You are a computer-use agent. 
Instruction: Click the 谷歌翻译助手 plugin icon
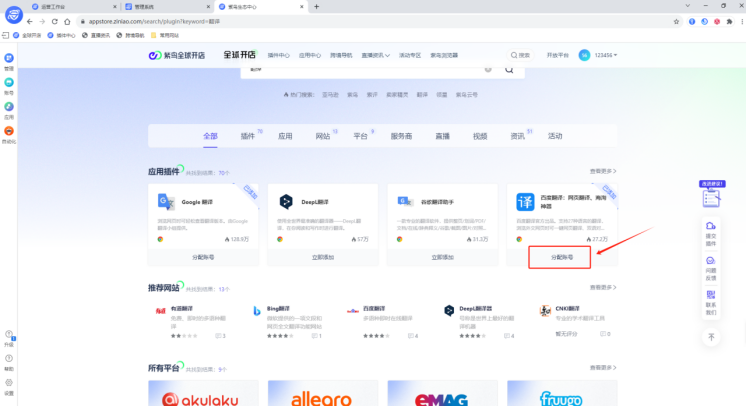point(405,202)
